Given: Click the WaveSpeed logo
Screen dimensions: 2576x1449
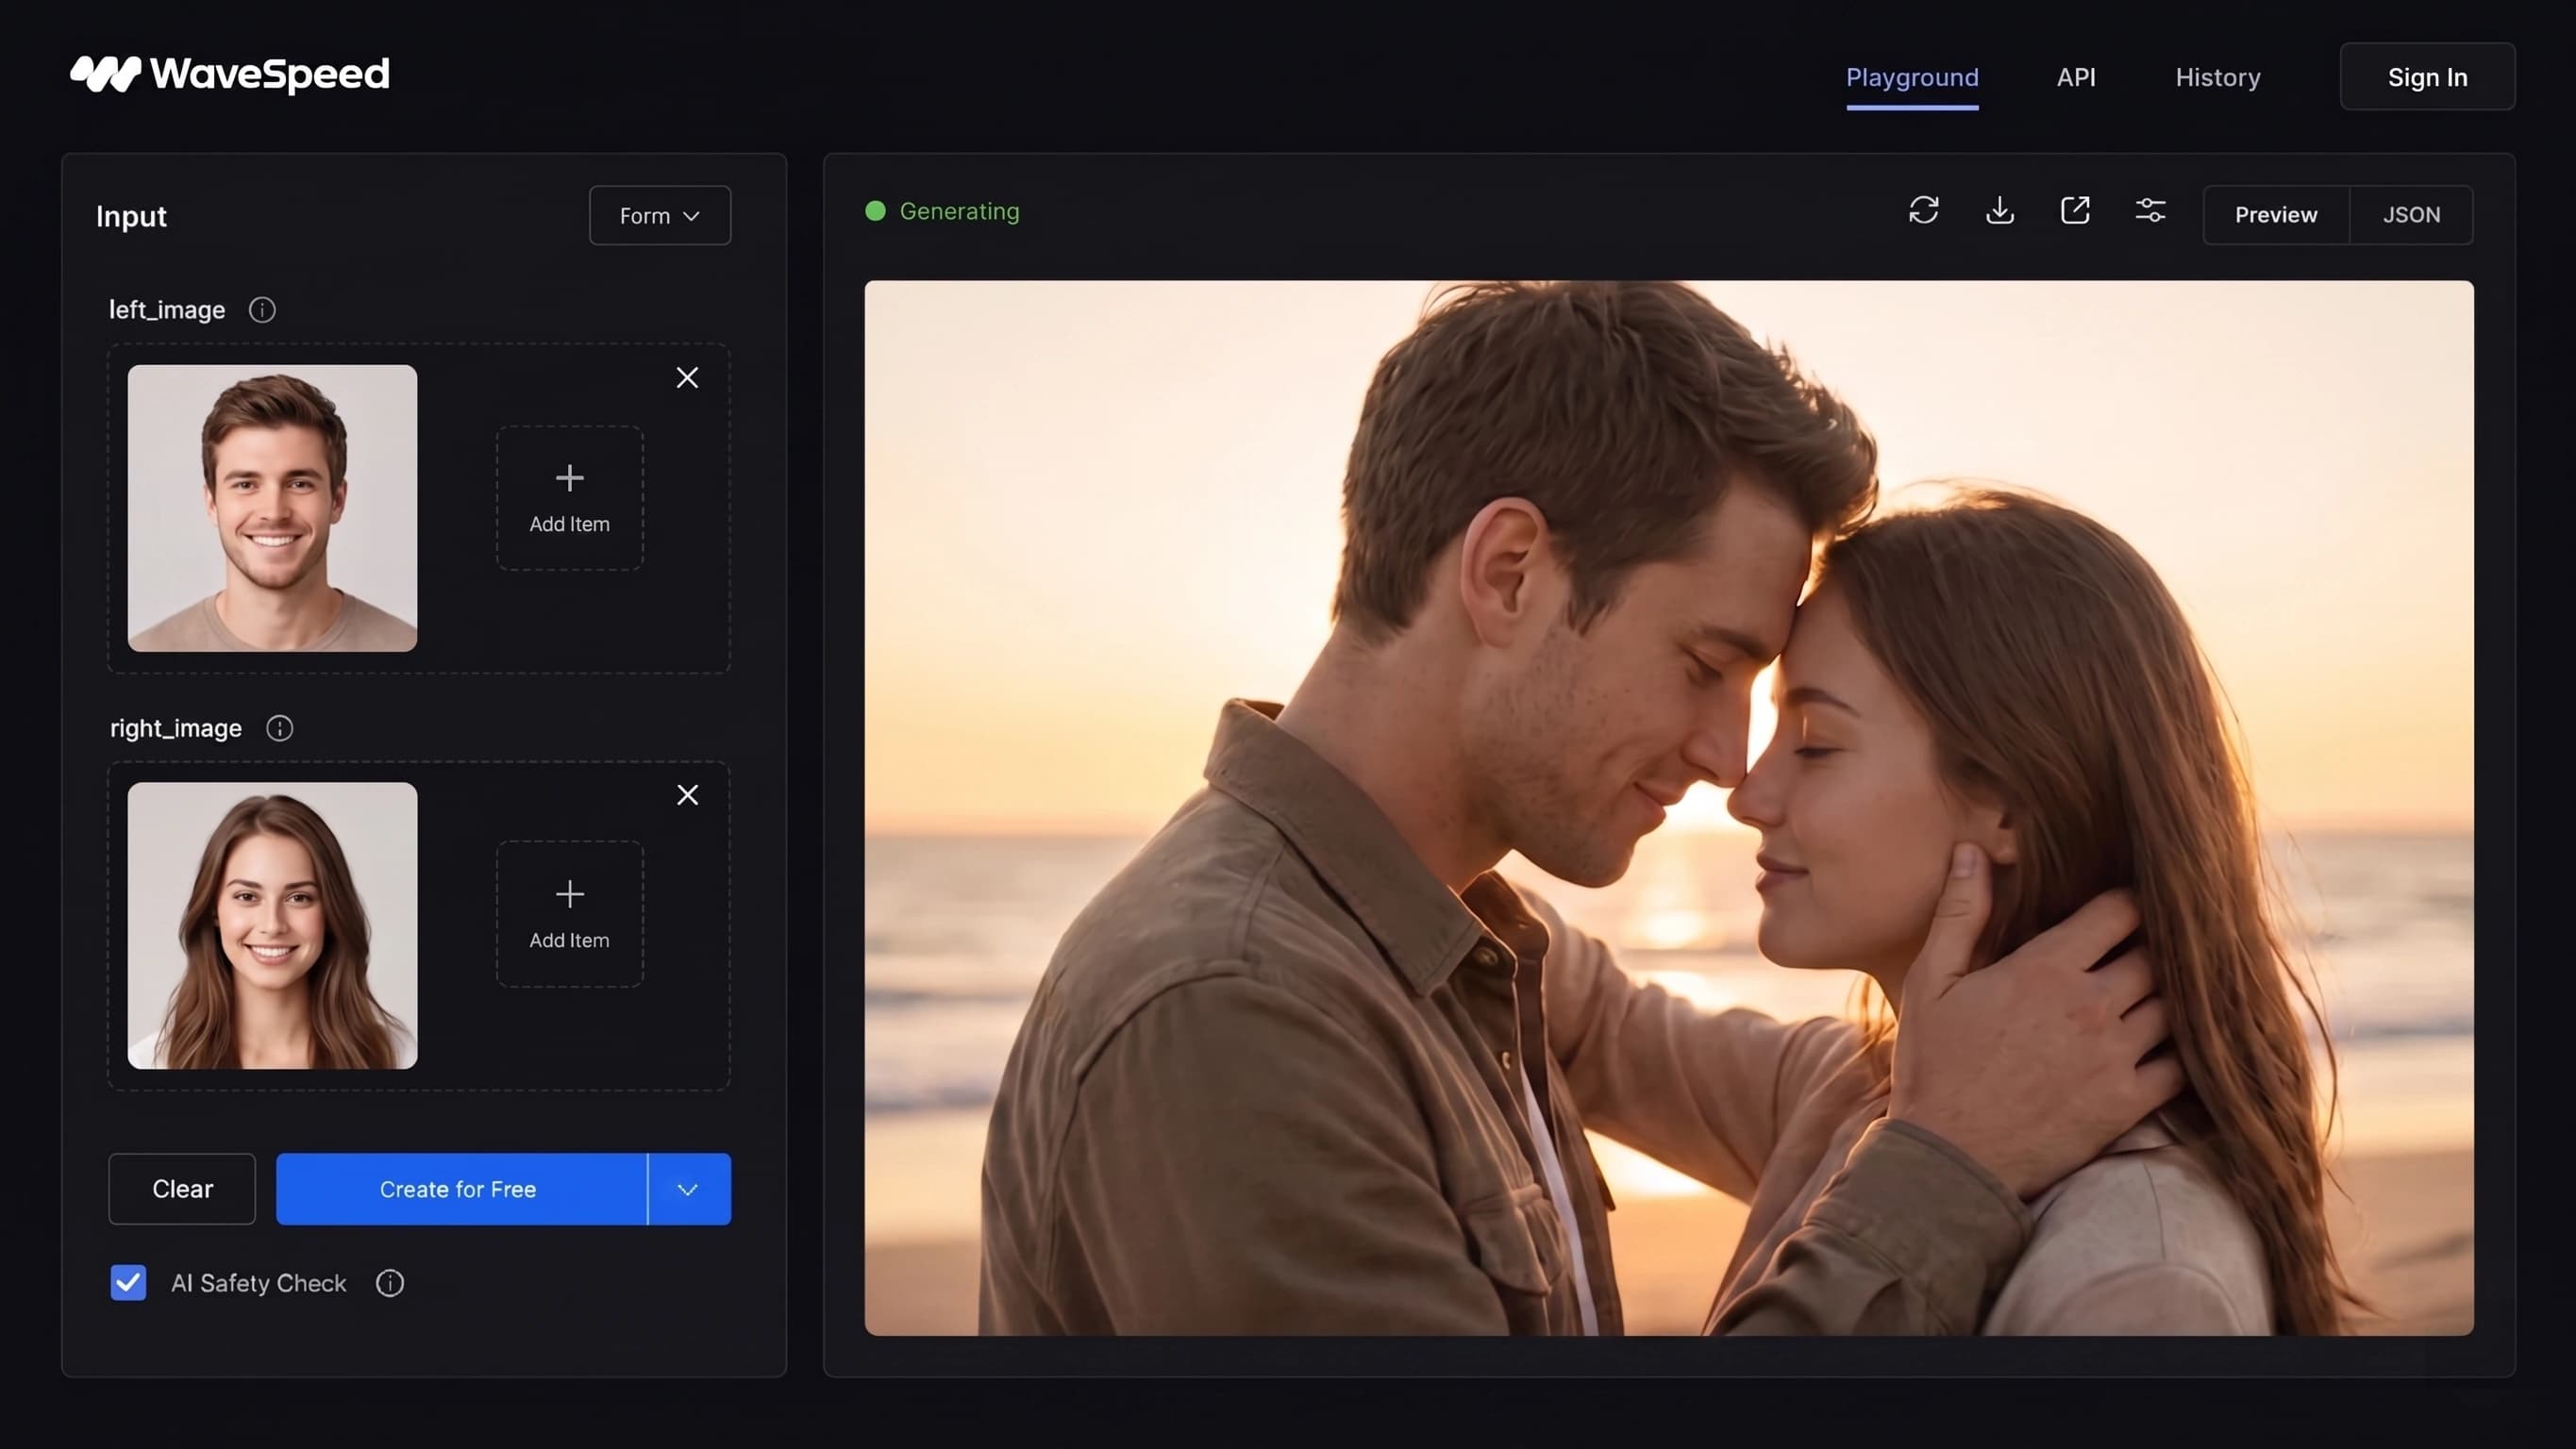Looking at the screenshot, I should coord(229,74).
